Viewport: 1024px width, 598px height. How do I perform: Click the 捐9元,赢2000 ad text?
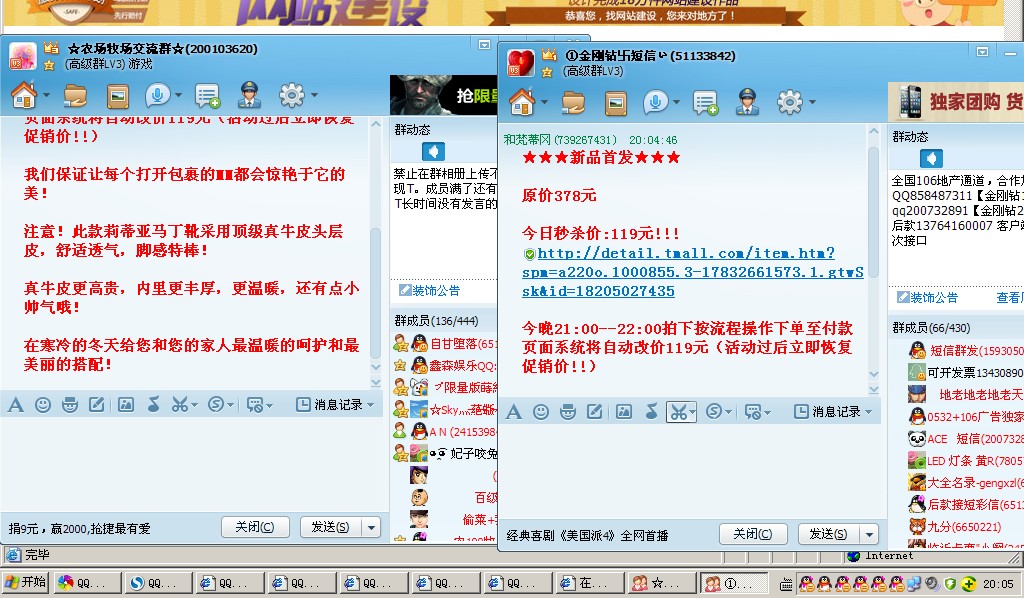[x=80, y=528]
